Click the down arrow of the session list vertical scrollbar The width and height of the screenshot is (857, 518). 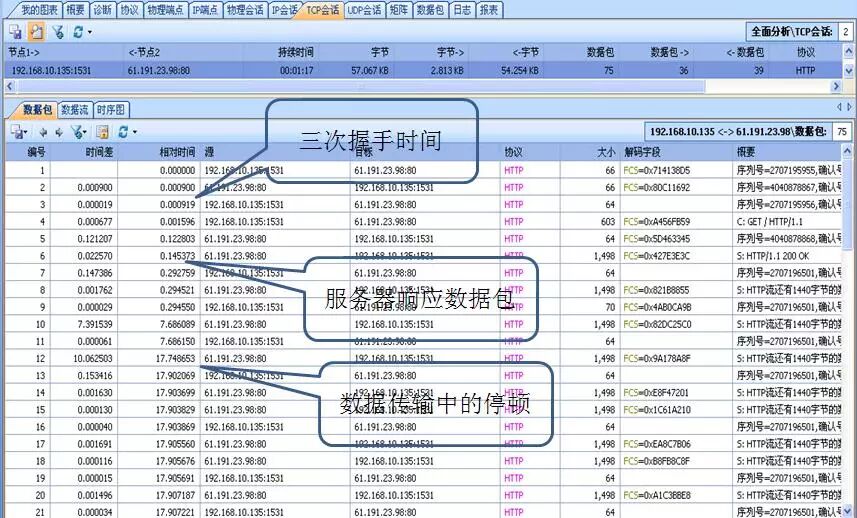tap(848, 70)
